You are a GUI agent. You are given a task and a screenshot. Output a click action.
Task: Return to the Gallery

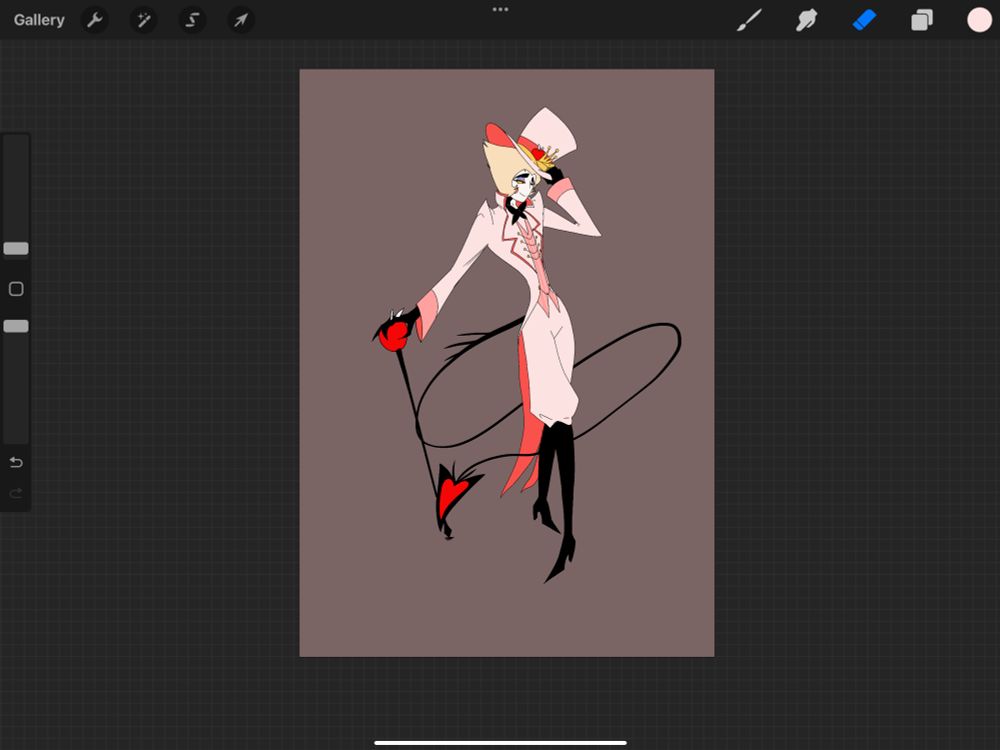[x=39, y=20]
